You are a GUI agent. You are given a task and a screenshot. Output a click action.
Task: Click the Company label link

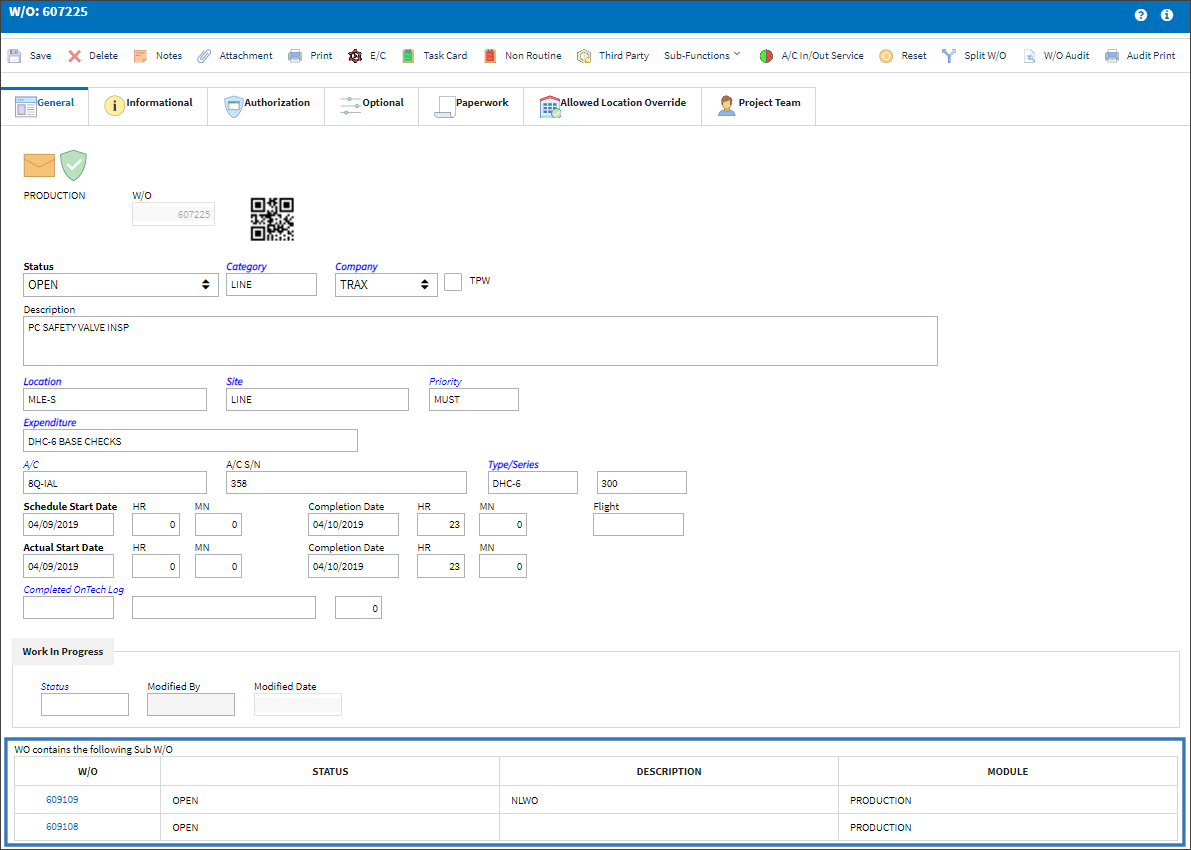pos(356,267)
